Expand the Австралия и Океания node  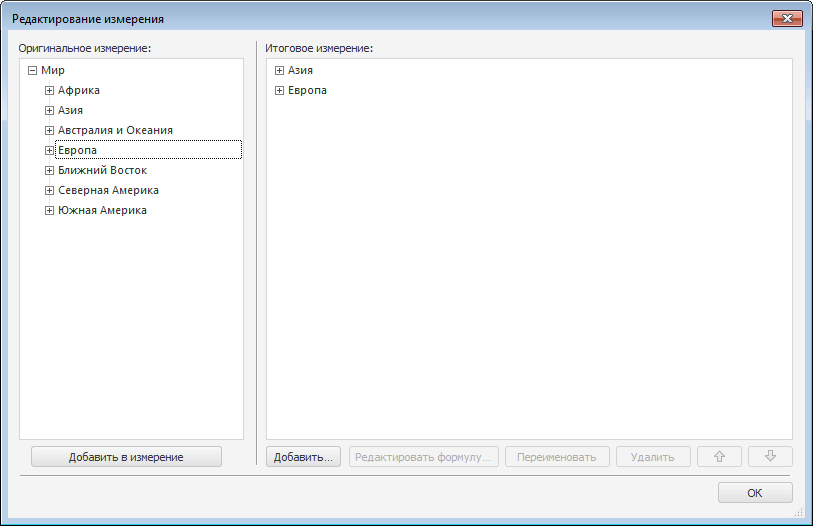(x=49, y=130)
